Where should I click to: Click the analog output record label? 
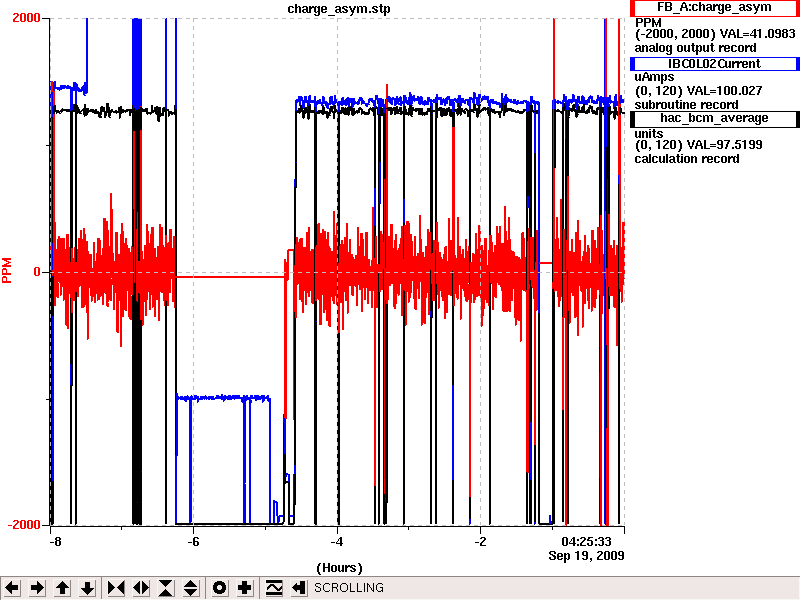(x=695, y=48)
